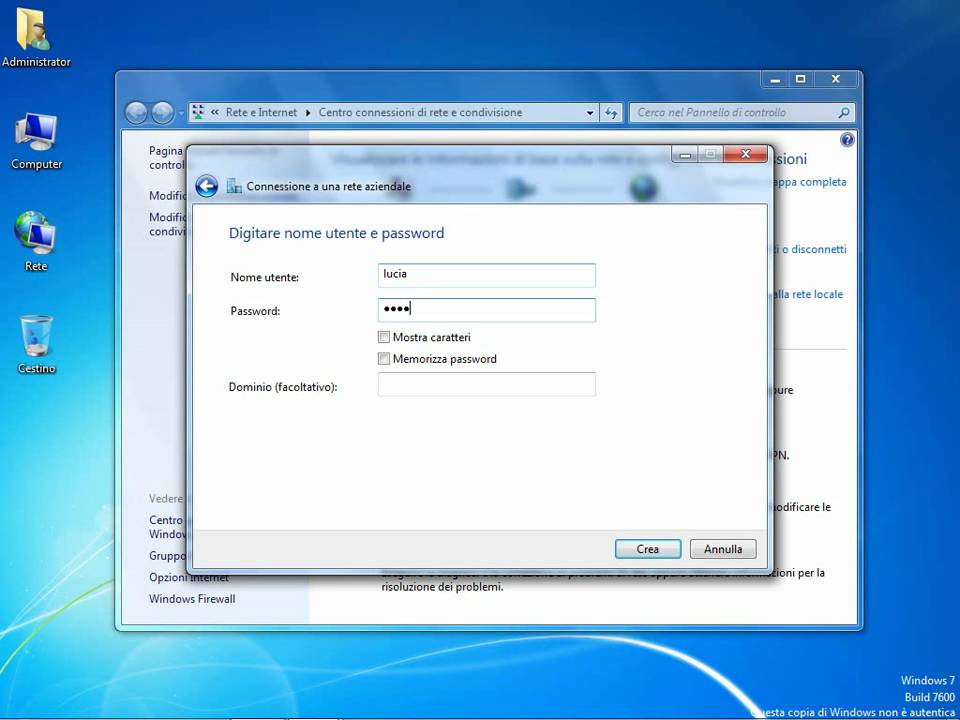
Task: Open the Administrator desktop folder icon
Action: click(35, 37)
